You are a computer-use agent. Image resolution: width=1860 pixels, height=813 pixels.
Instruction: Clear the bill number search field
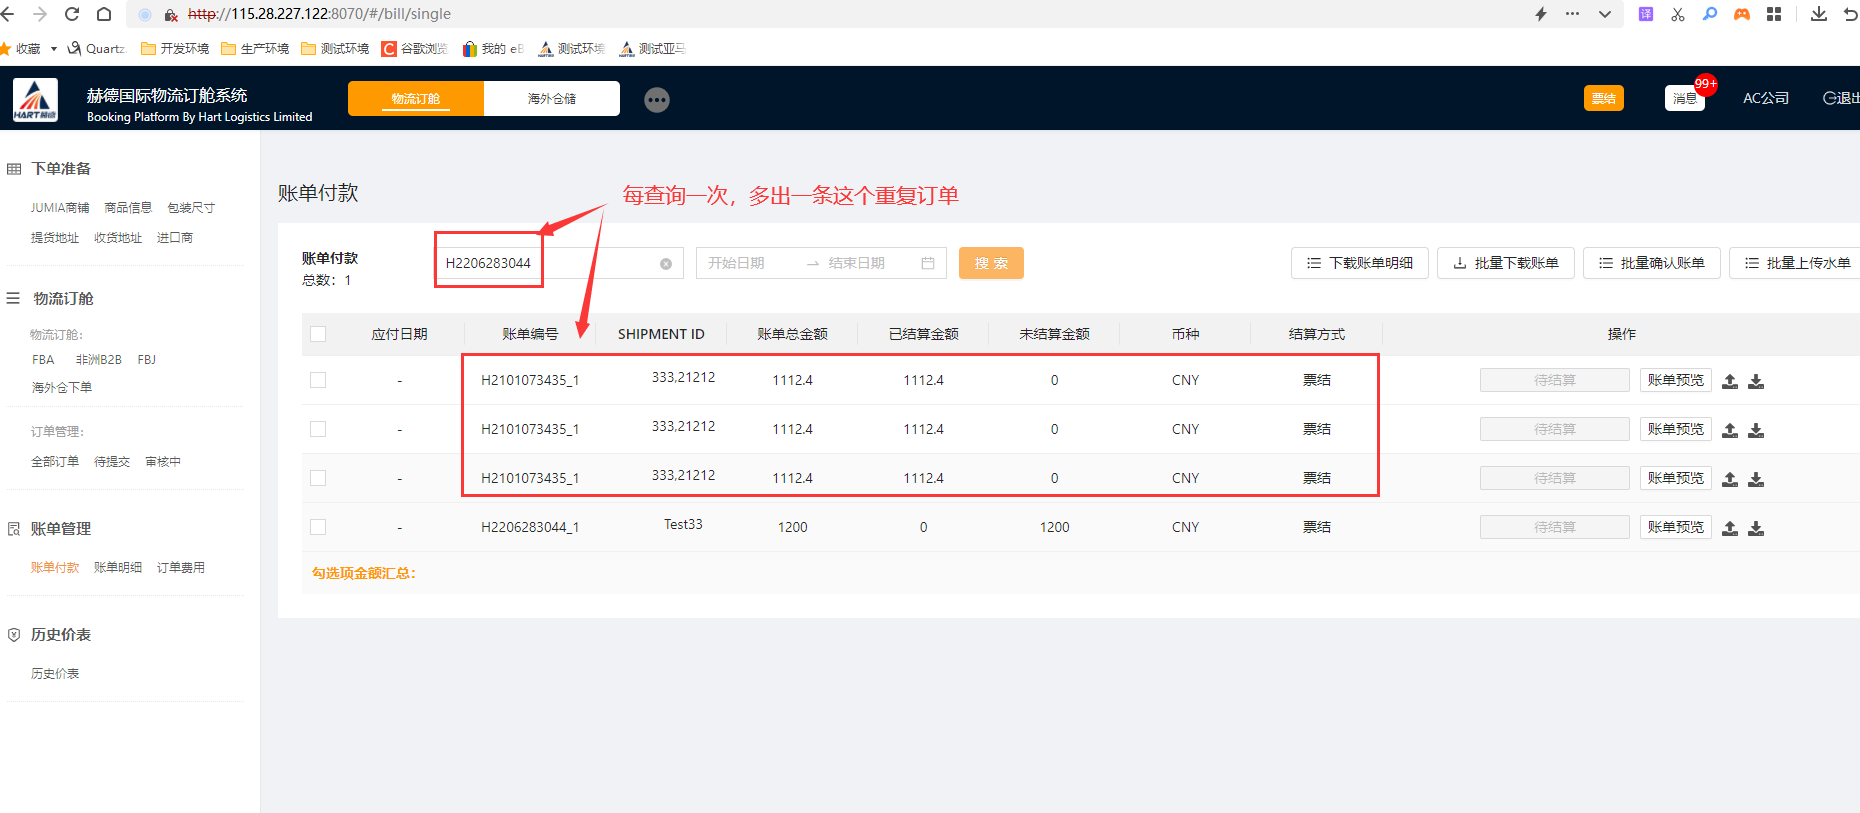[666, 264]
